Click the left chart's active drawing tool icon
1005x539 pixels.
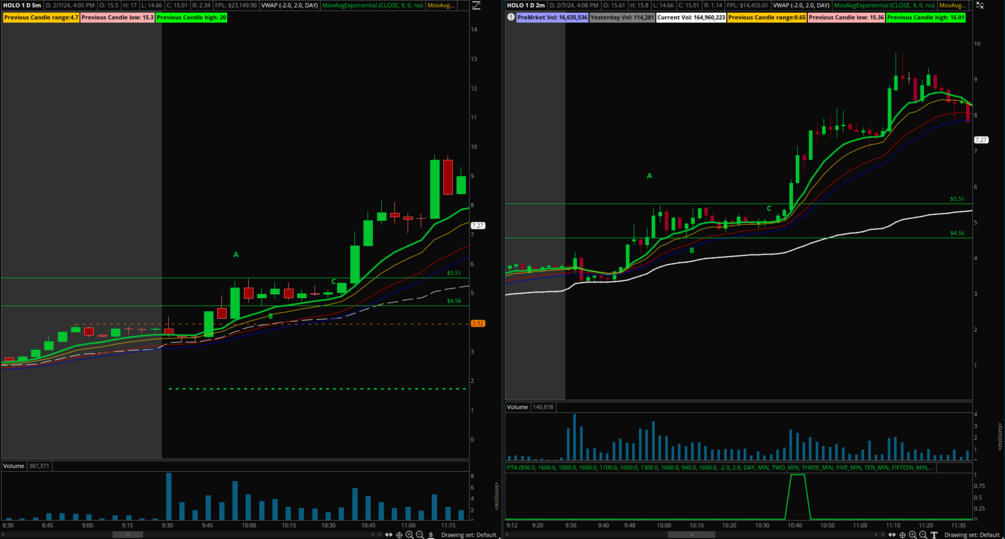pos(431,535)
